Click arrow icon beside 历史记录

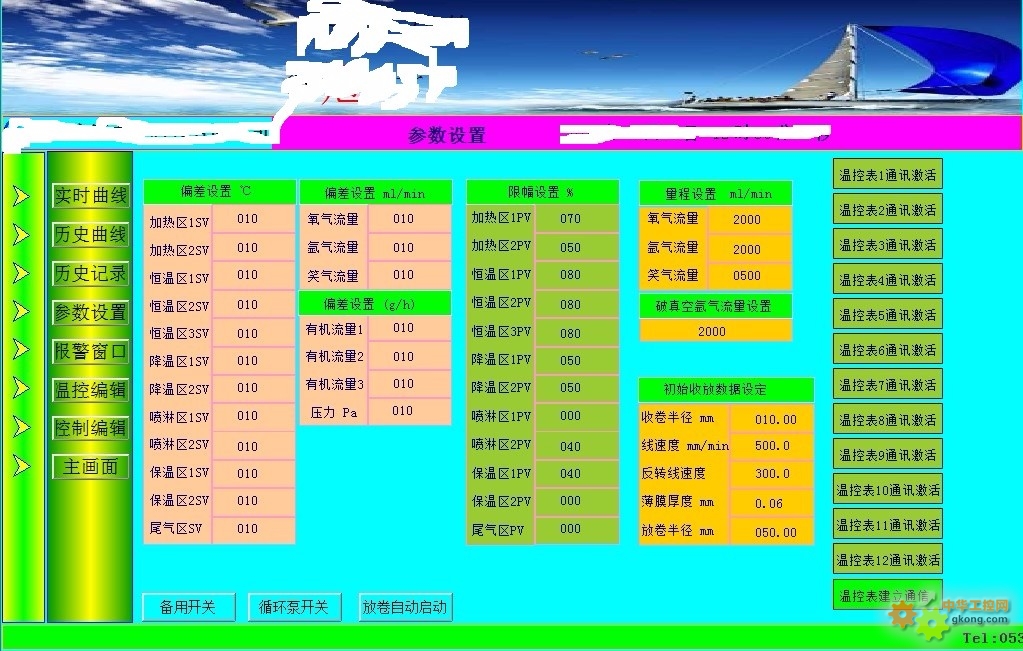[22, 273]
